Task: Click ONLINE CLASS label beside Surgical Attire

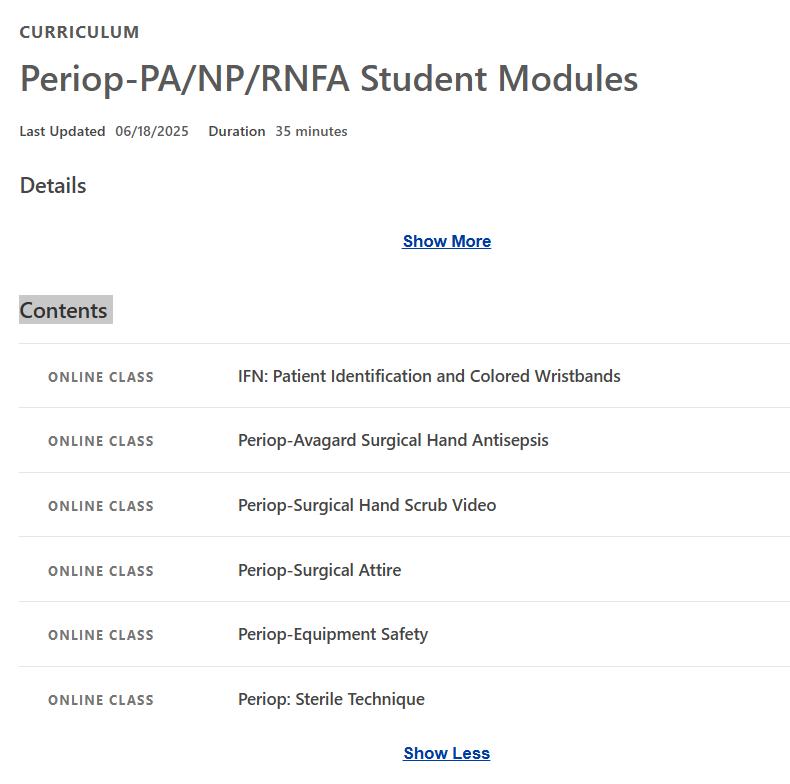Action: pyautogui.click(x=101, y=571)
